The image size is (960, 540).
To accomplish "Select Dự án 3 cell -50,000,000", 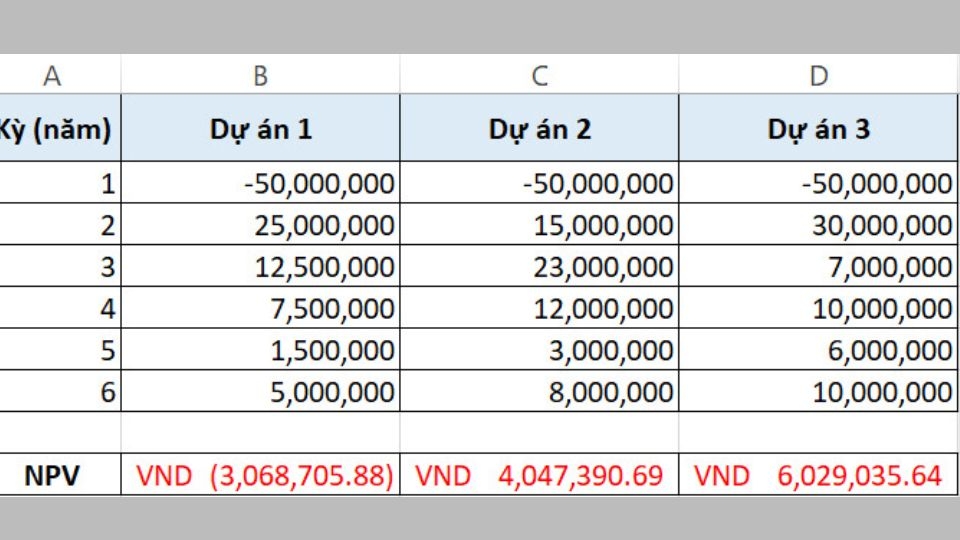I will 819,182.
